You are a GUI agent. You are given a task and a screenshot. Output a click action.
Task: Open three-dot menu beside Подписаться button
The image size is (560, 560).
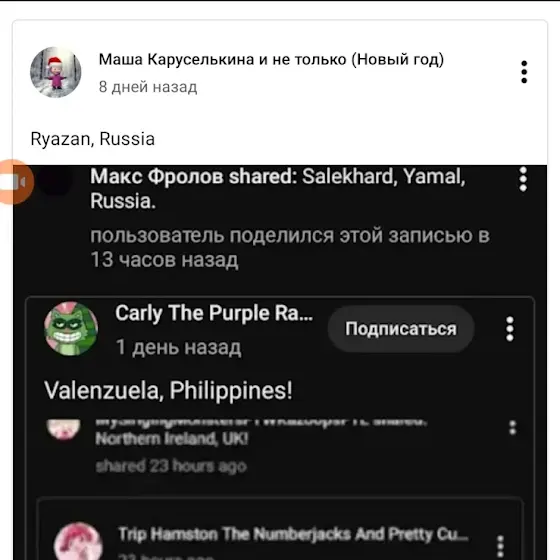click(x=510, y=329)
